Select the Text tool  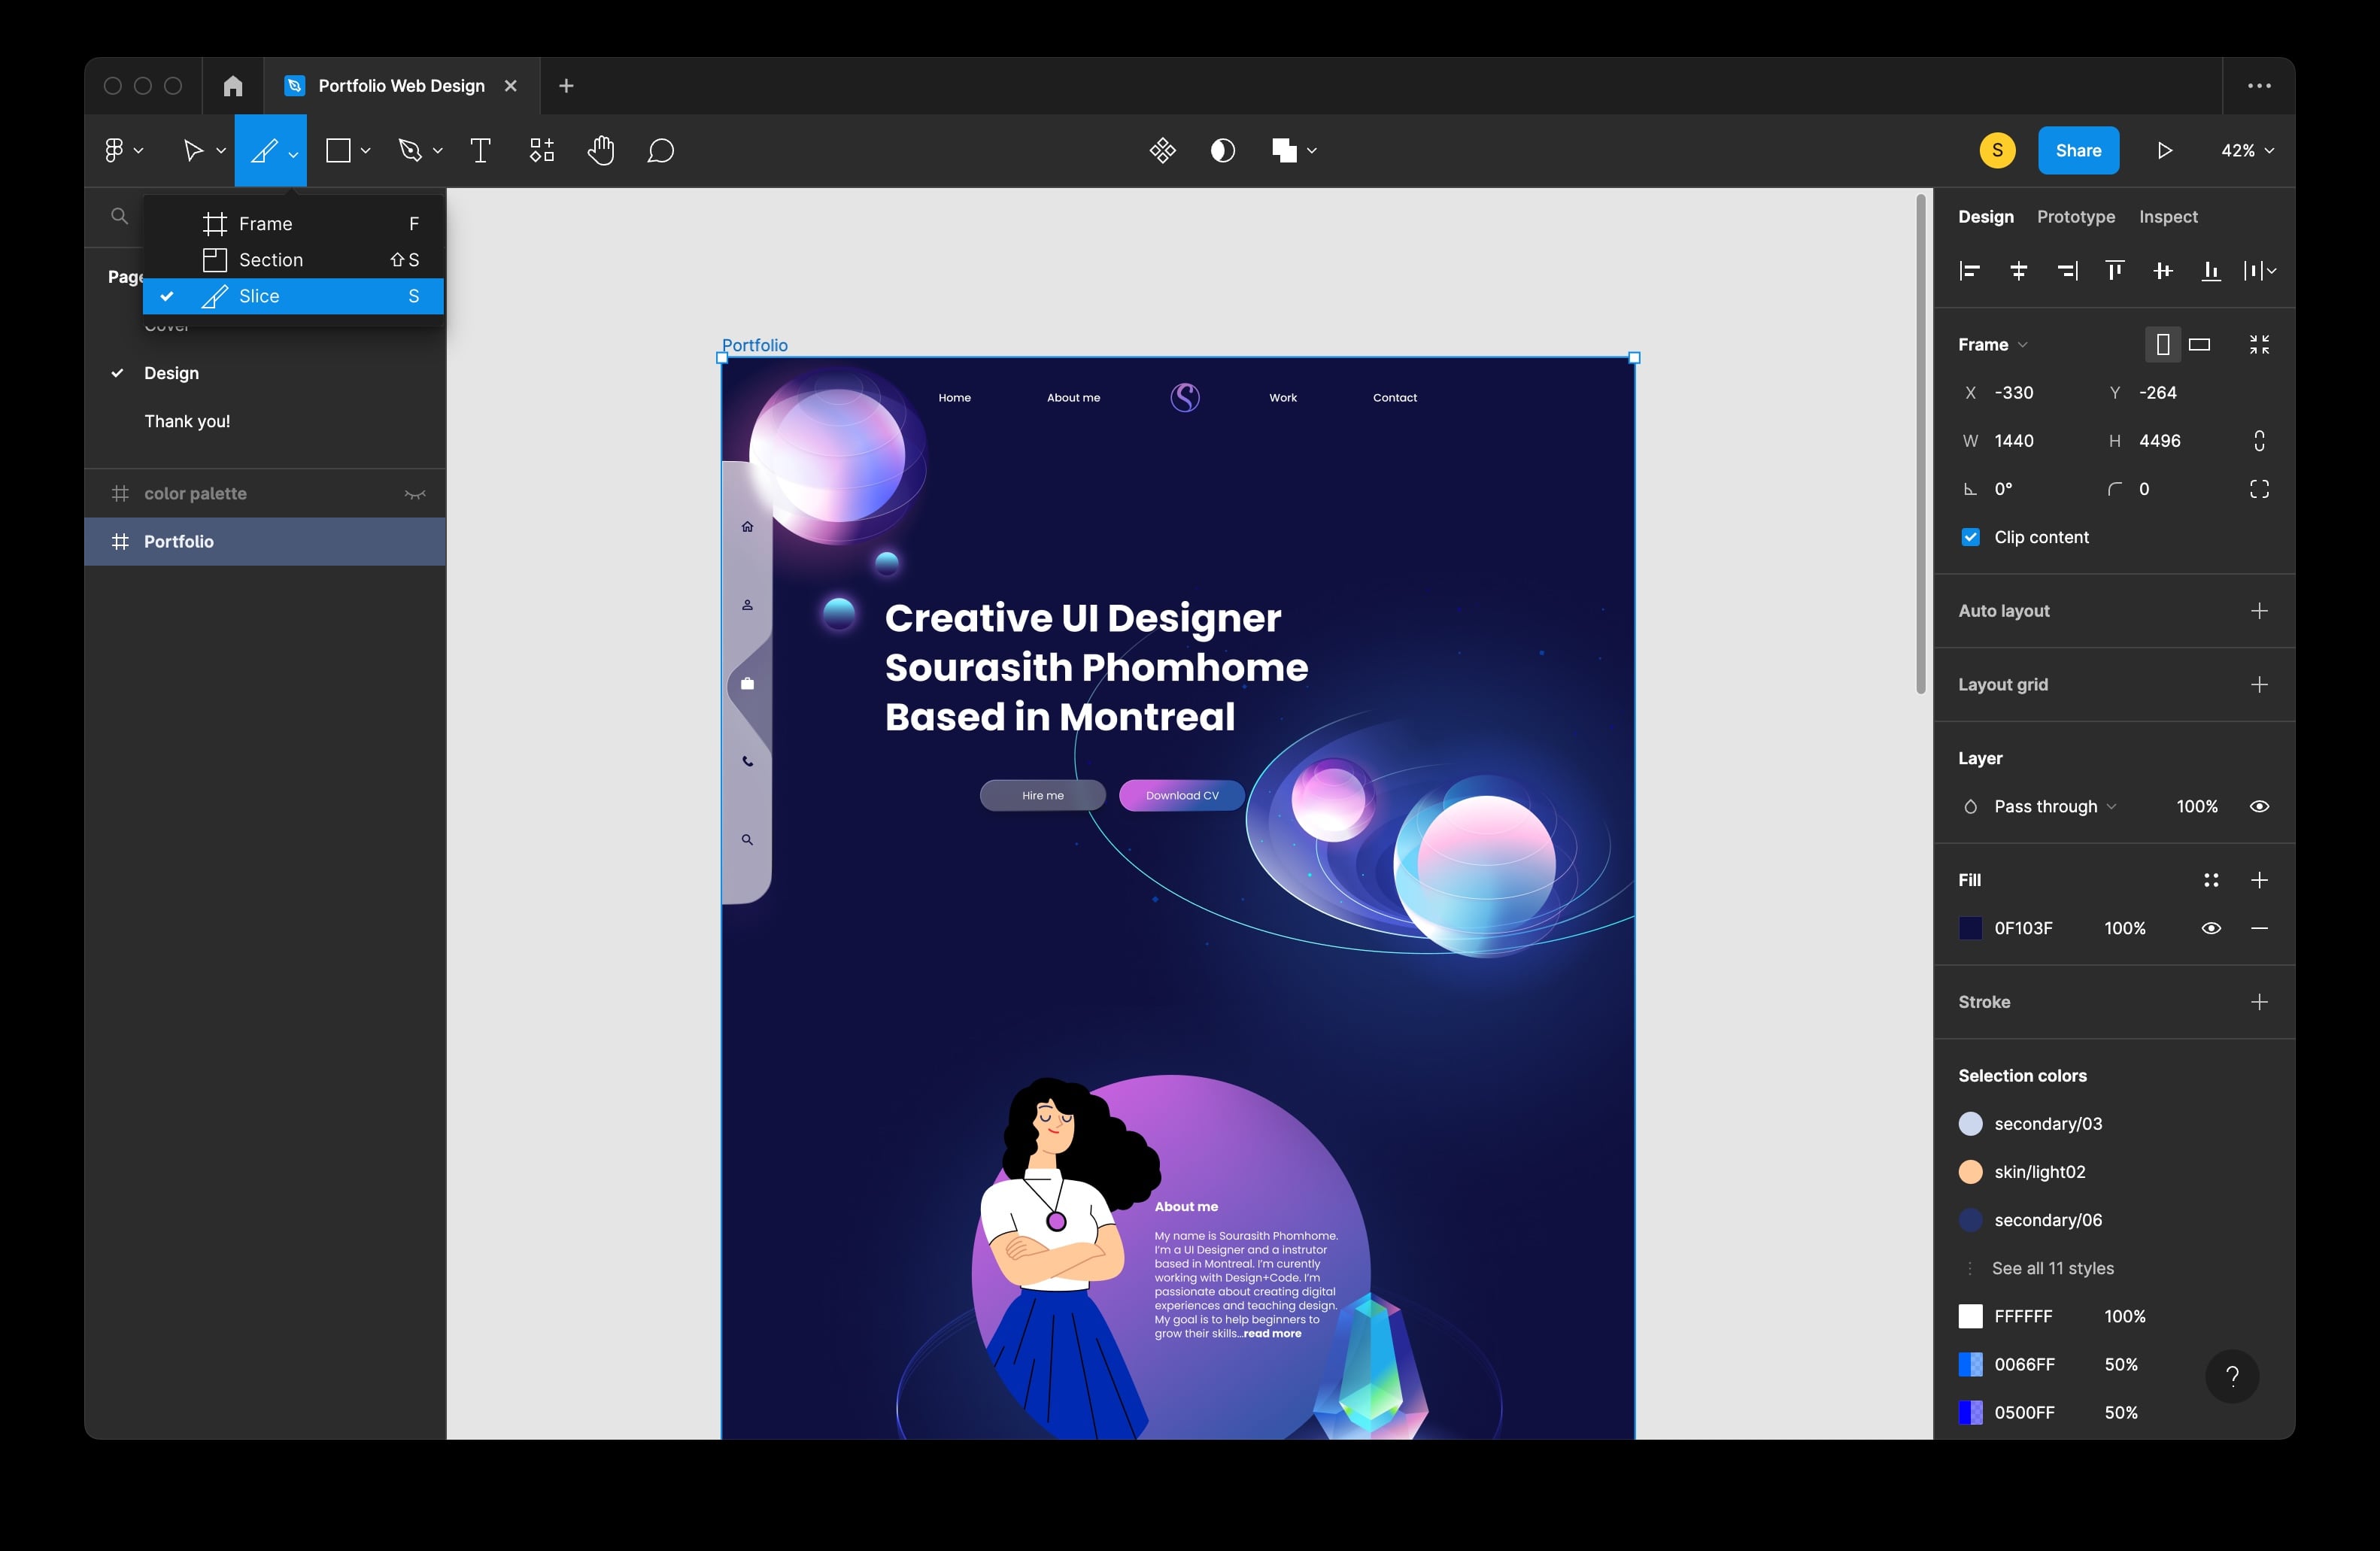click(x=480, y=150)
